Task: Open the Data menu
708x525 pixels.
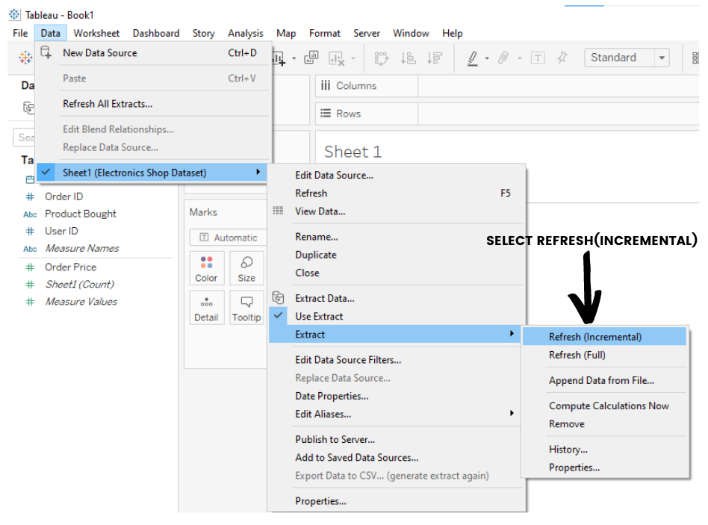Action: coord(50,33)
